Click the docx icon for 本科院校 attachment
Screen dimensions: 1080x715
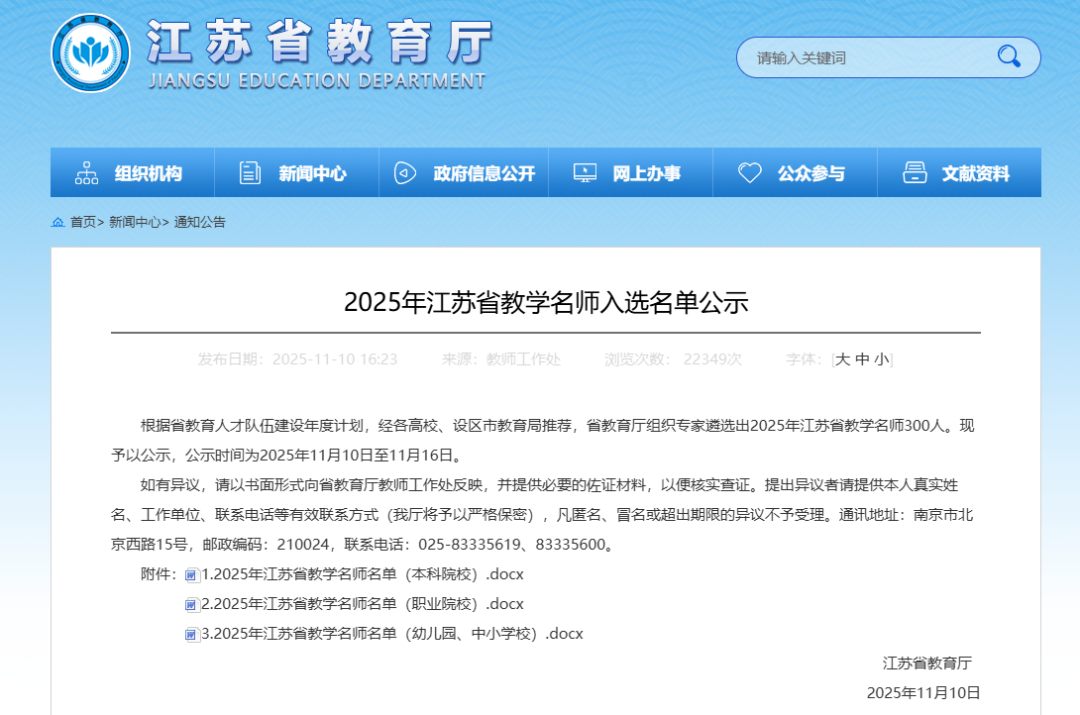191,575
